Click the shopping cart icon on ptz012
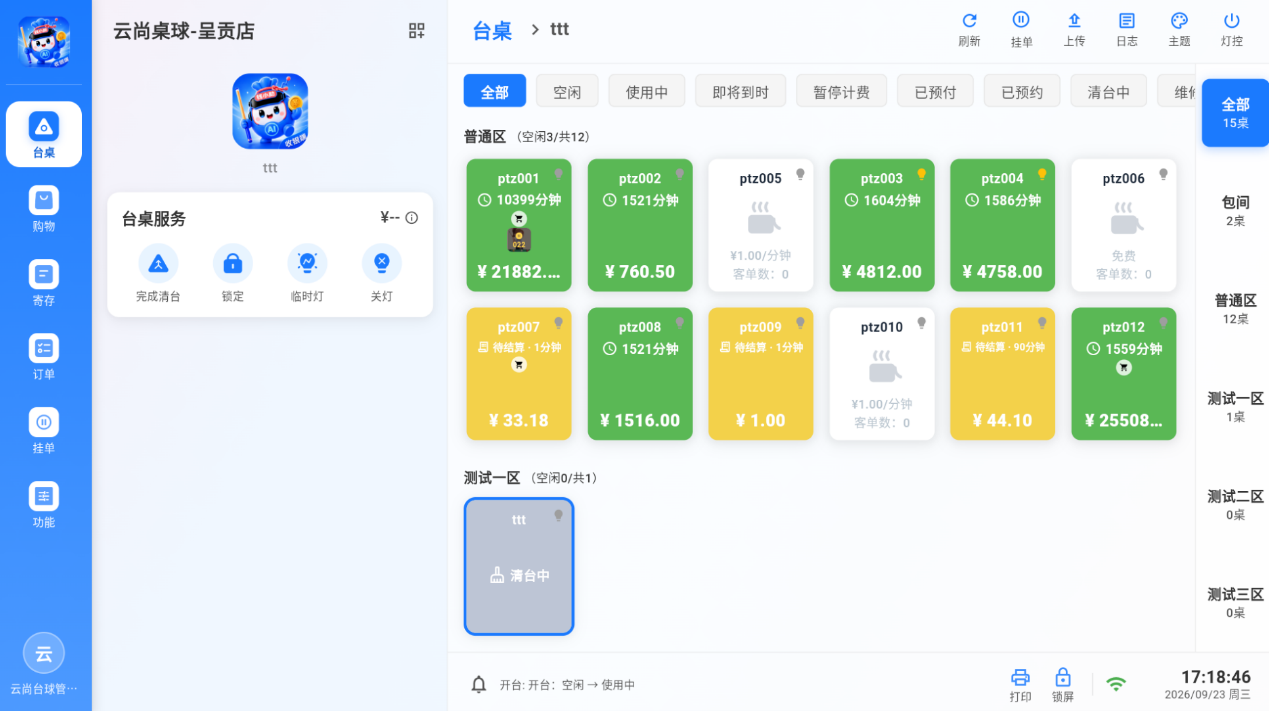Viewport: 1269px width, 711px height. click(x=1124, y=368)
